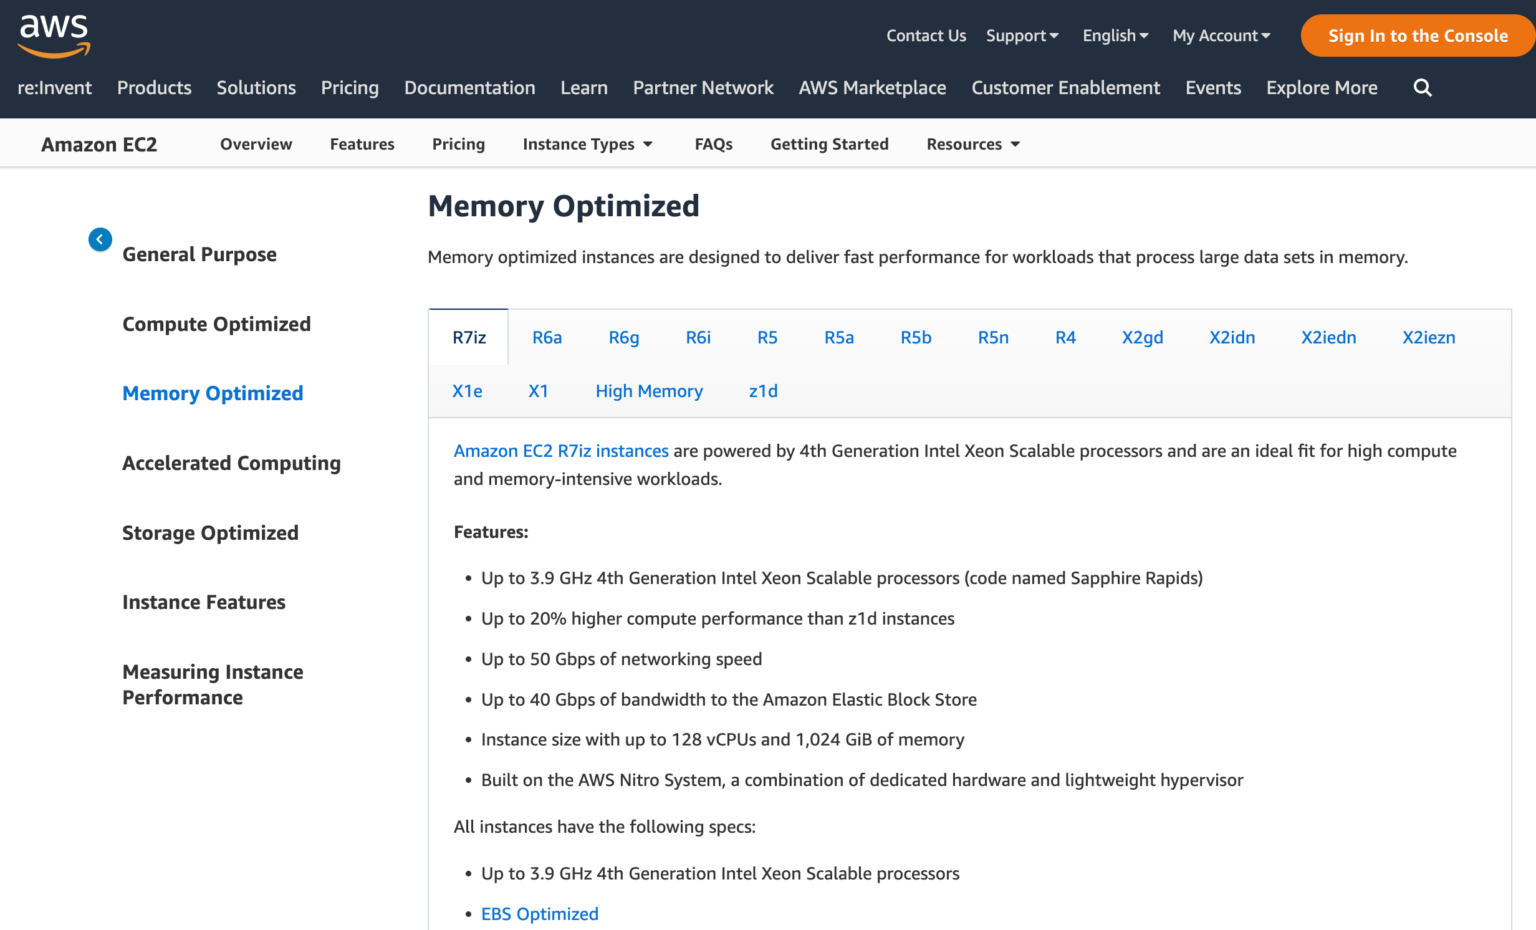Expand the Support dropdown
The width and height of the screenshot is (1536, 930).
(1021, 35)
